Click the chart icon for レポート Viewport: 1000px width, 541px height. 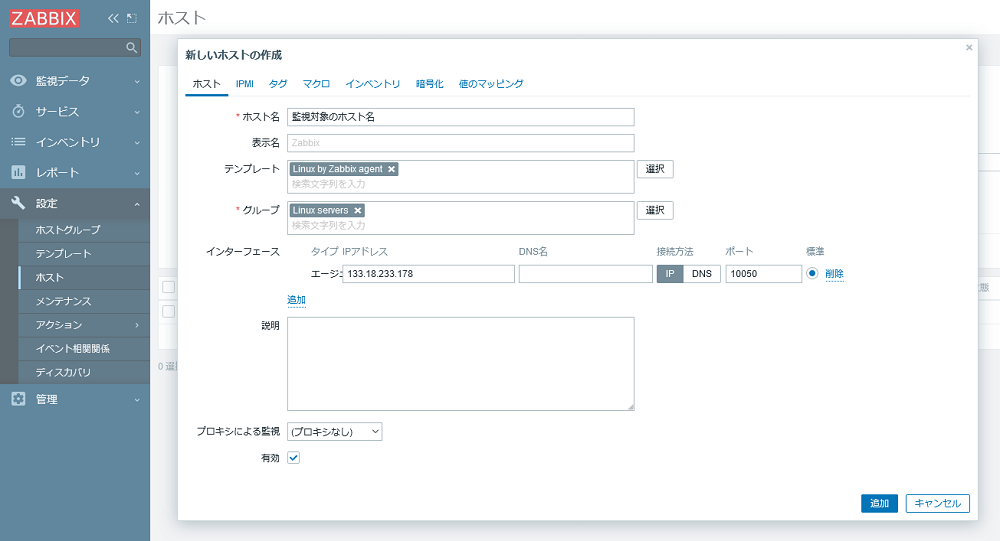click(18, 172)
